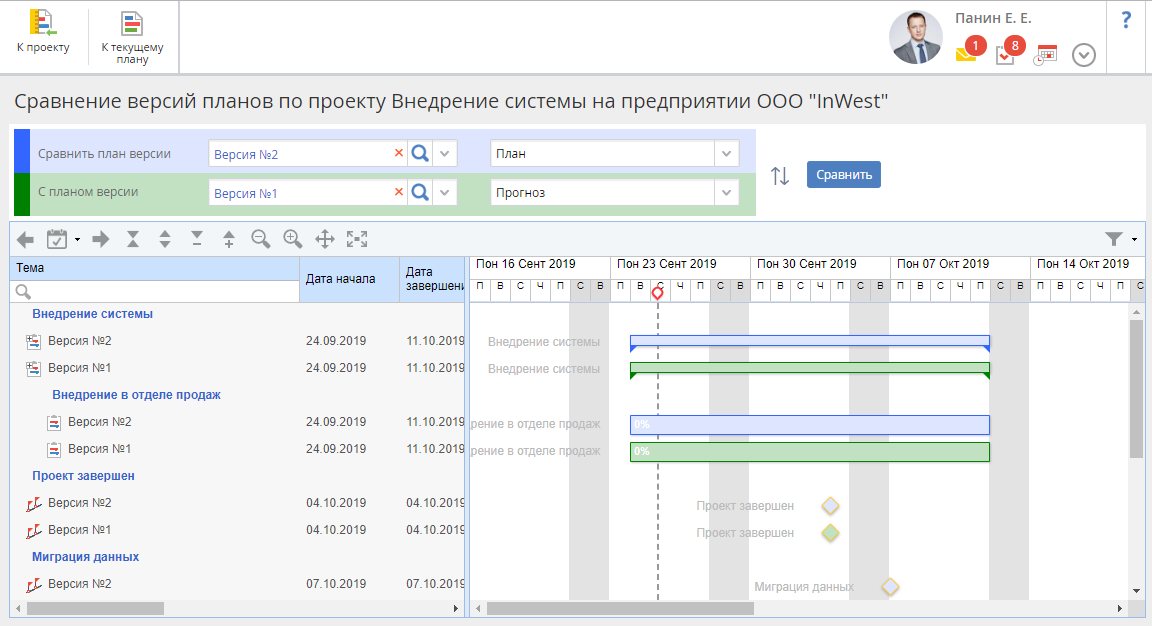This screenshot has width=1152, height=626.
Task: Zoom in the Gantt chart
Action: click(292, 239)
